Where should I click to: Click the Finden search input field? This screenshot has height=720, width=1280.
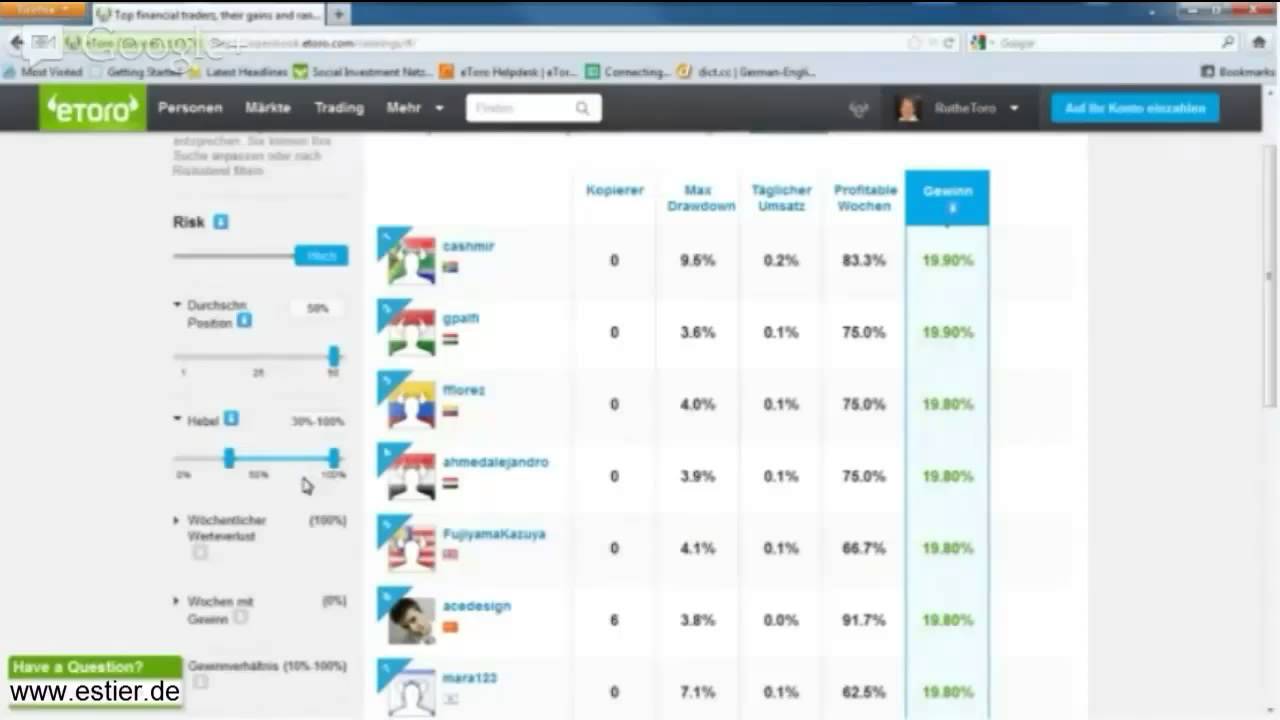pyautogui.click(x=521, y=108)
